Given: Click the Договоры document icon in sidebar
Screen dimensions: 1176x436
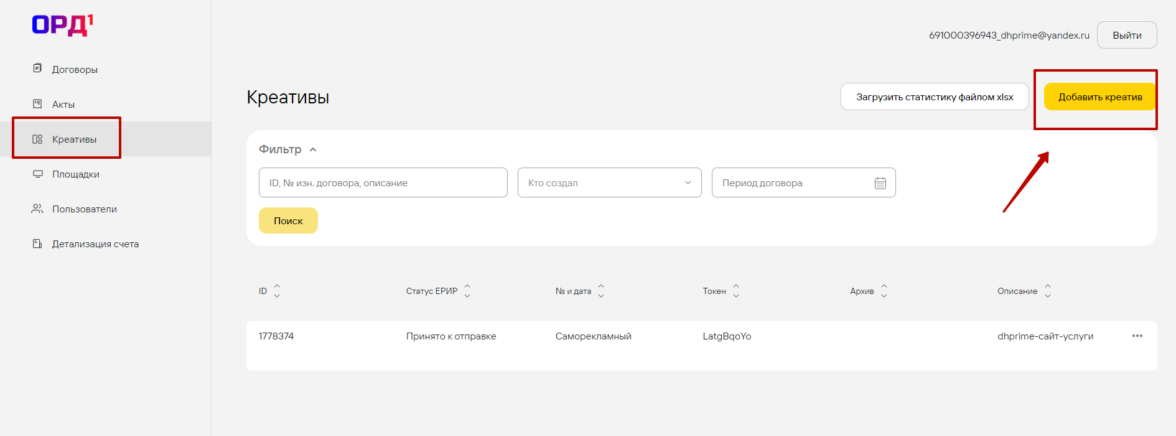Looking at the screenshot, I should click(x=38, y=69).
